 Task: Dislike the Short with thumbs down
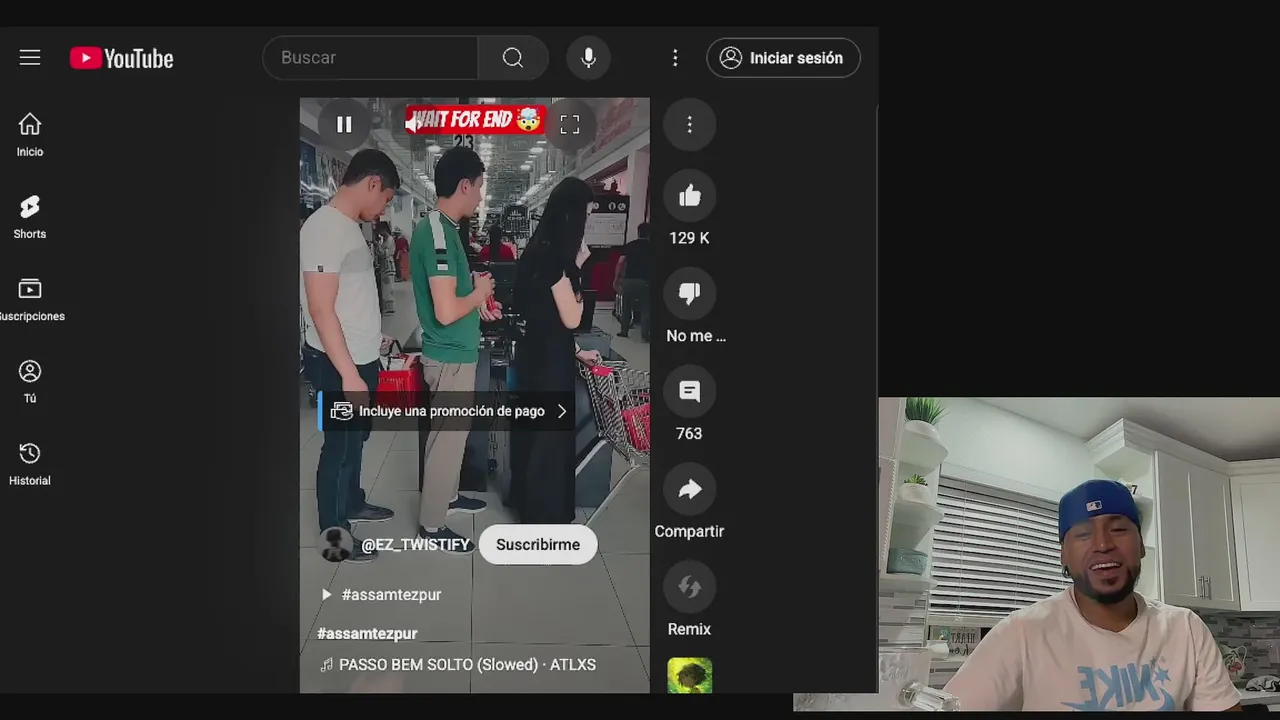click(x=689, y=294)
